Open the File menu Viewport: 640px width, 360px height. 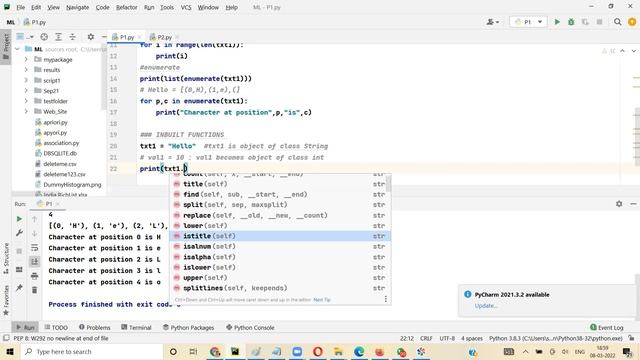coord(20,7)
